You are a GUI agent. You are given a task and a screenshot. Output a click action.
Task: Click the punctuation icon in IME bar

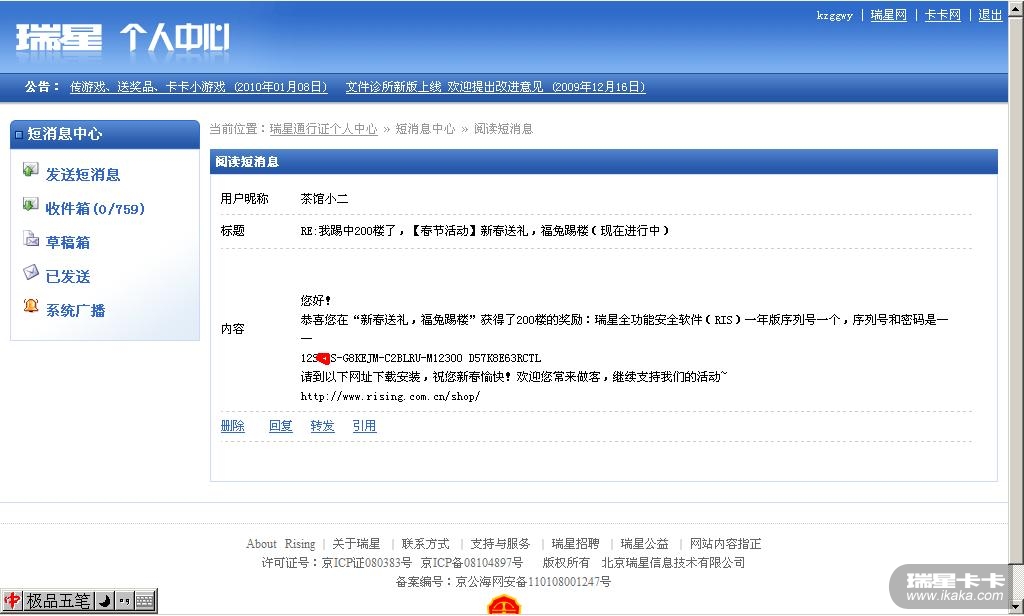124,600
